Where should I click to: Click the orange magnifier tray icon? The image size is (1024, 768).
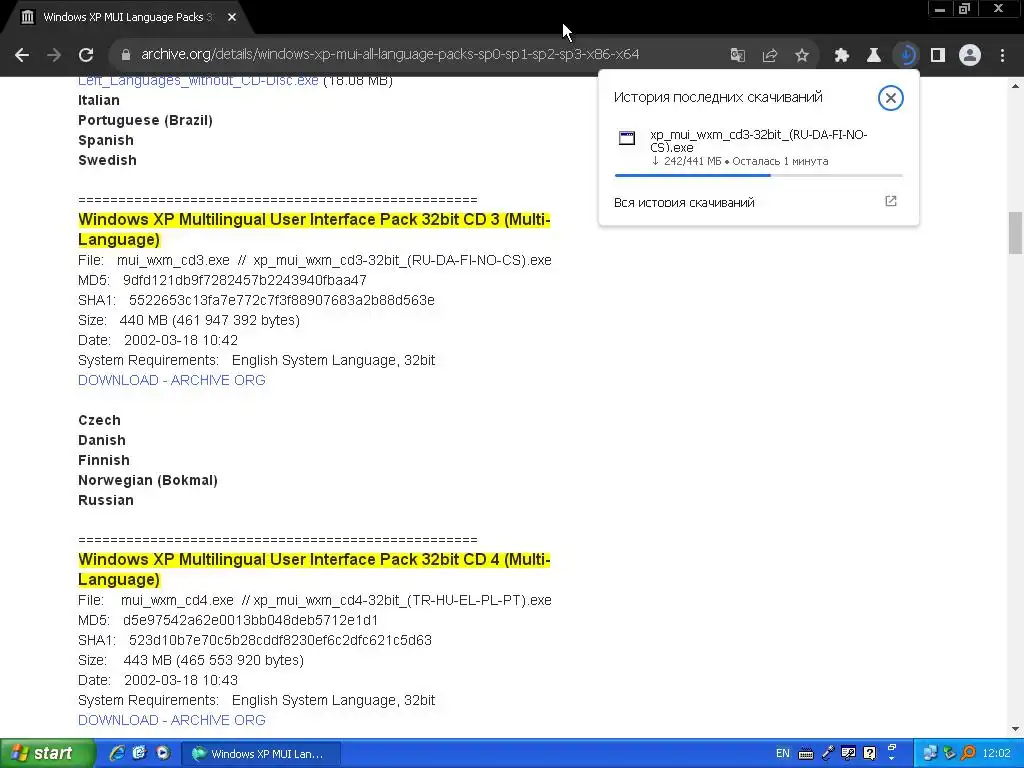pyautogui.click(x=968, y=754)
